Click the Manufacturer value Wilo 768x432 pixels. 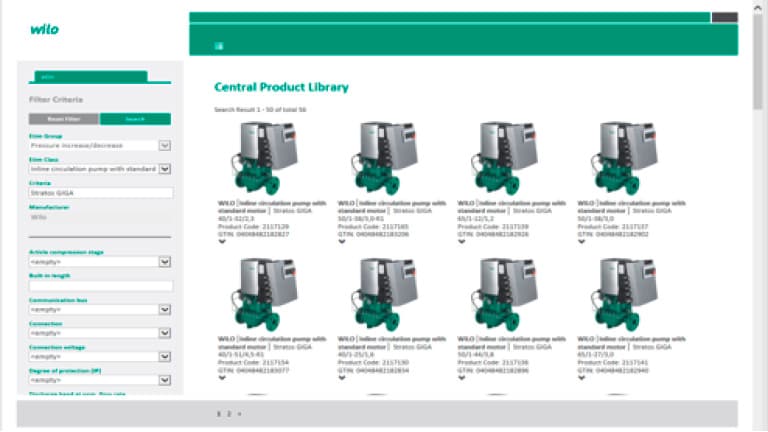[x=39, y=217]
